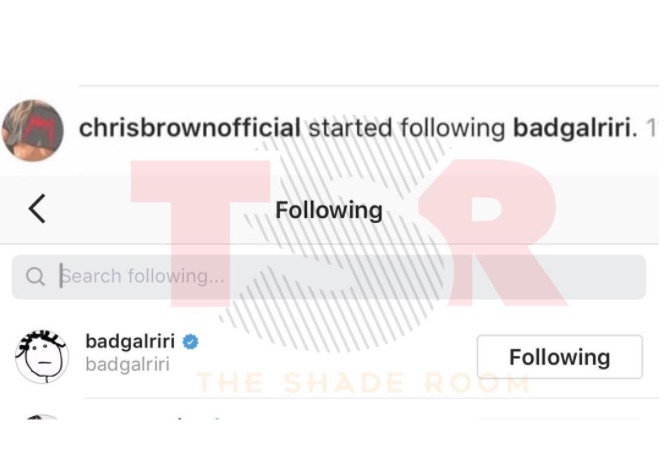Open badgalriri link in the notification text
Screen dimensions: 665x453
571,129
